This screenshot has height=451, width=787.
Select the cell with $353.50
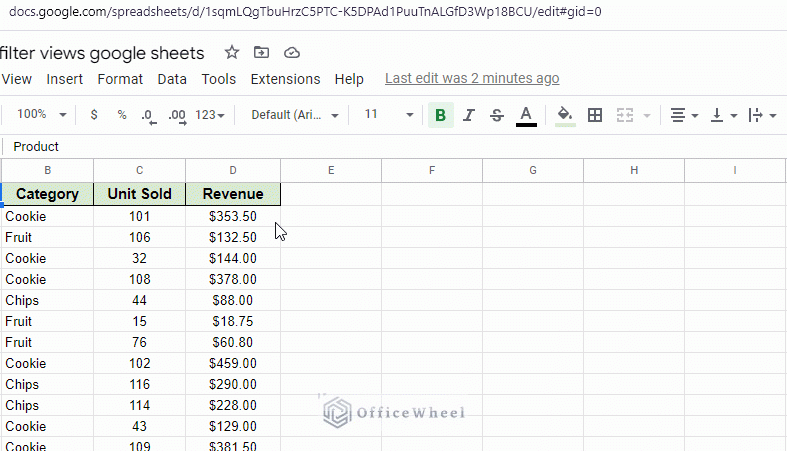233,216
